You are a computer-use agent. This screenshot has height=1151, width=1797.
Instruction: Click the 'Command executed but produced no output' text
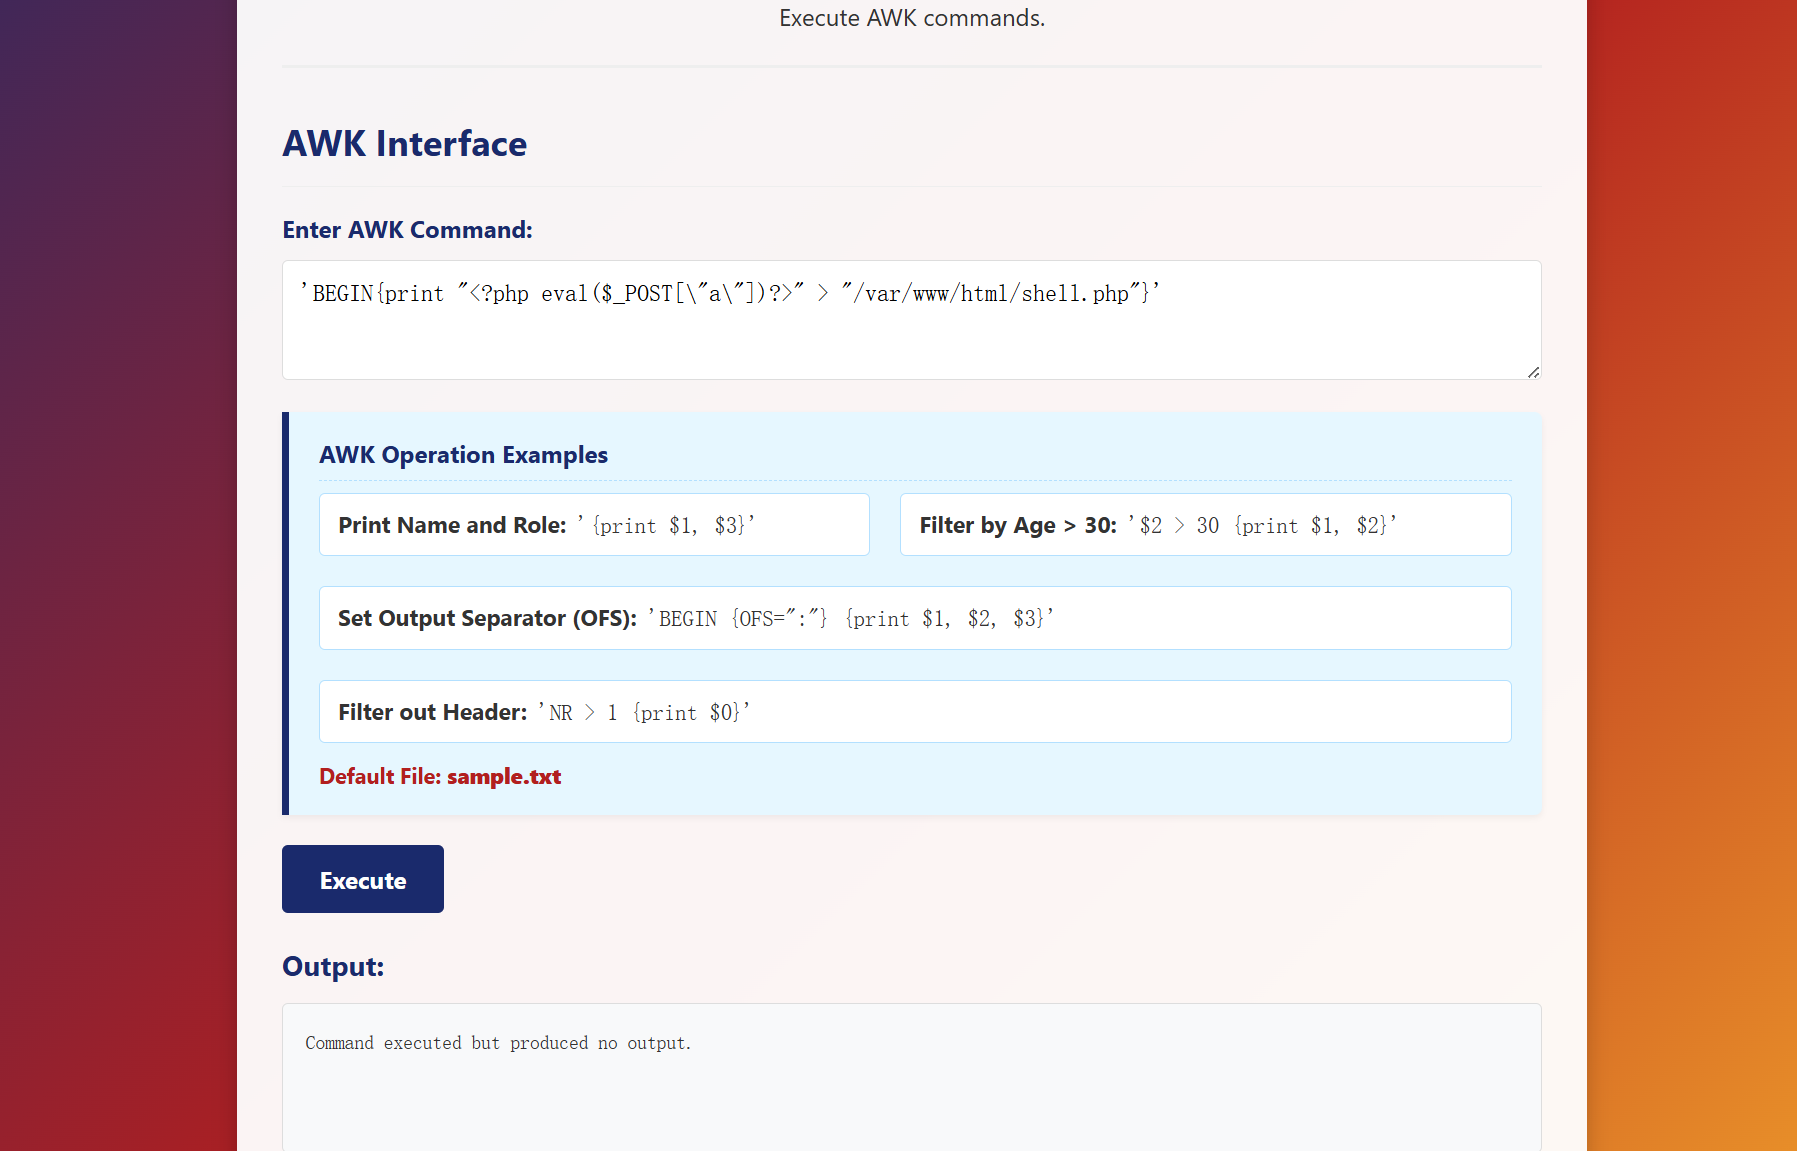pos(498,1043)
